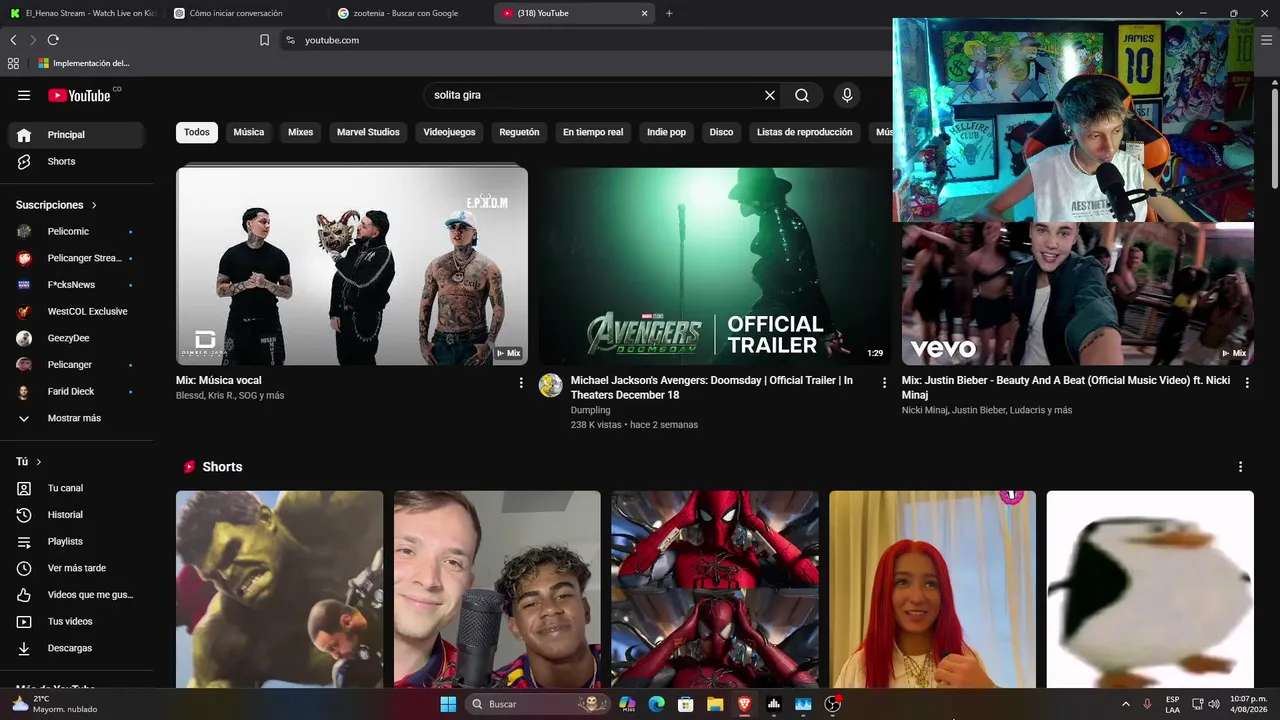
Task: Open the Pelicanger Stream subscription
Action: [x=76, y=258]
